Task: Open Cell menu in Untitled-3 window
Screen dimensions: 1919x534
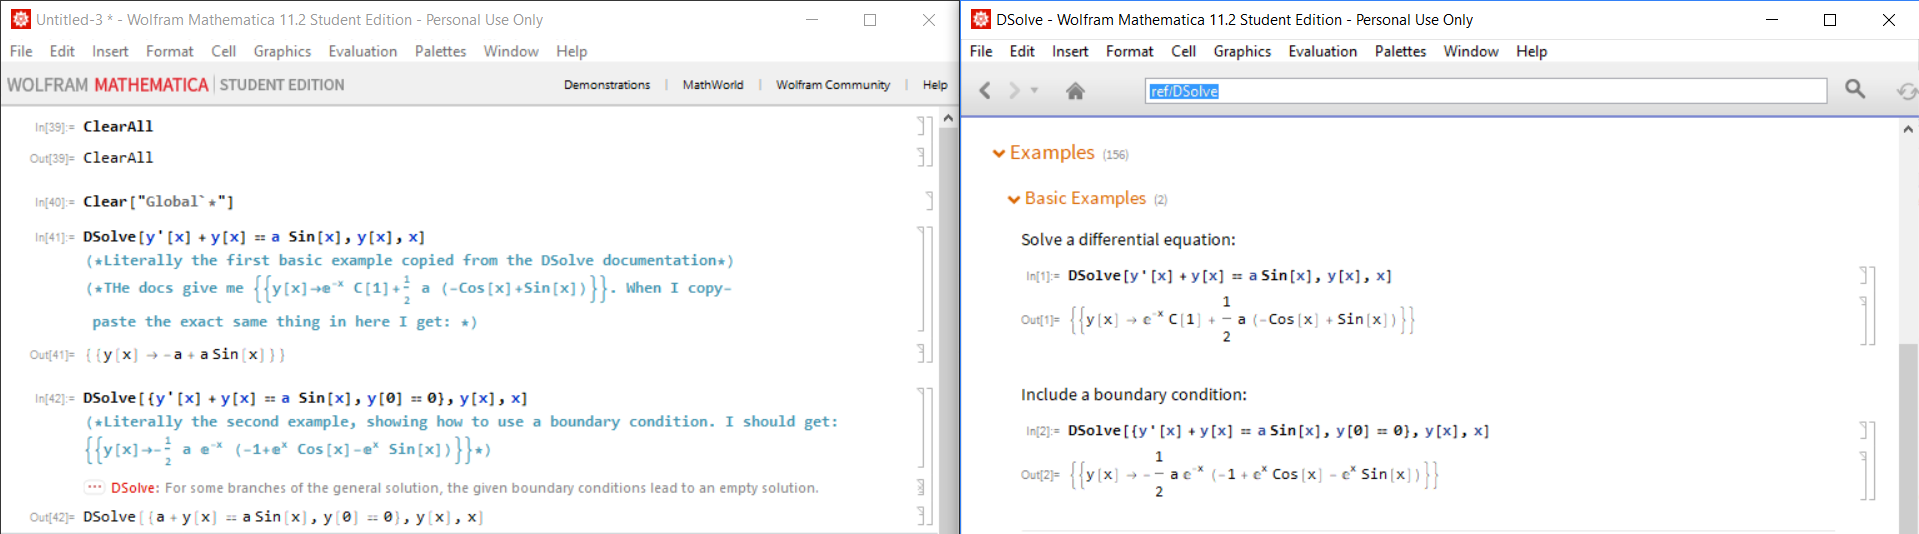Action: (224, 51)
